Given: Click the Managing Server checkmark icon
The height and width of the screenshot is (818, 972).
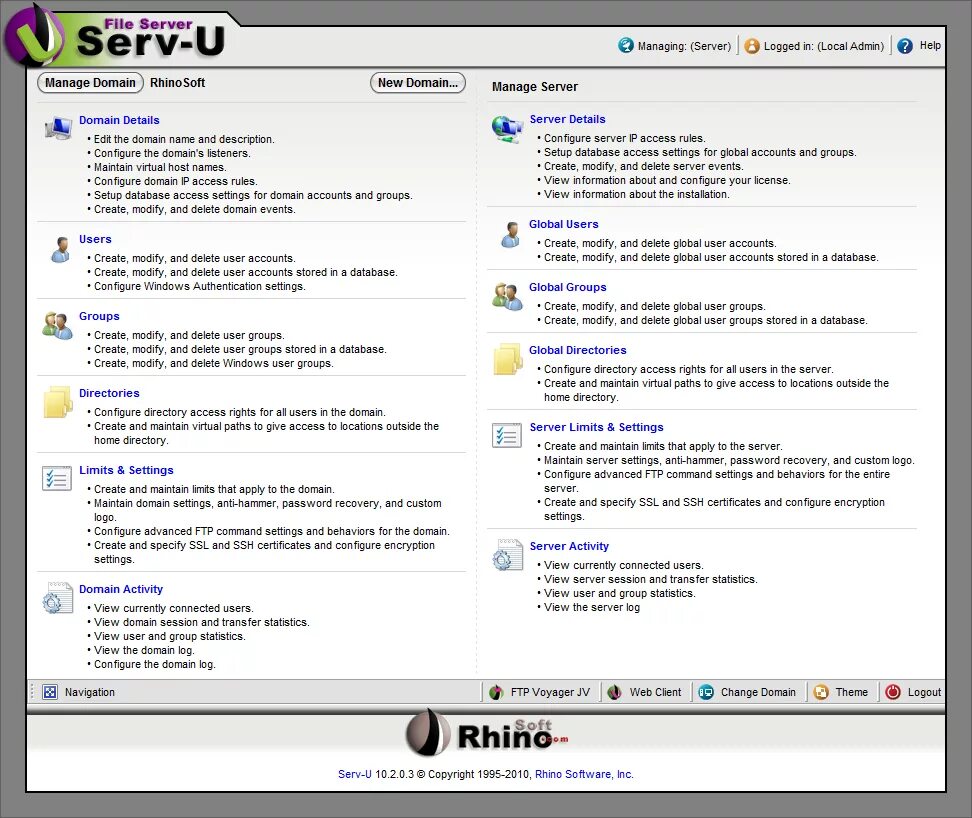Looking at the screenshot, I should [625, 45].
